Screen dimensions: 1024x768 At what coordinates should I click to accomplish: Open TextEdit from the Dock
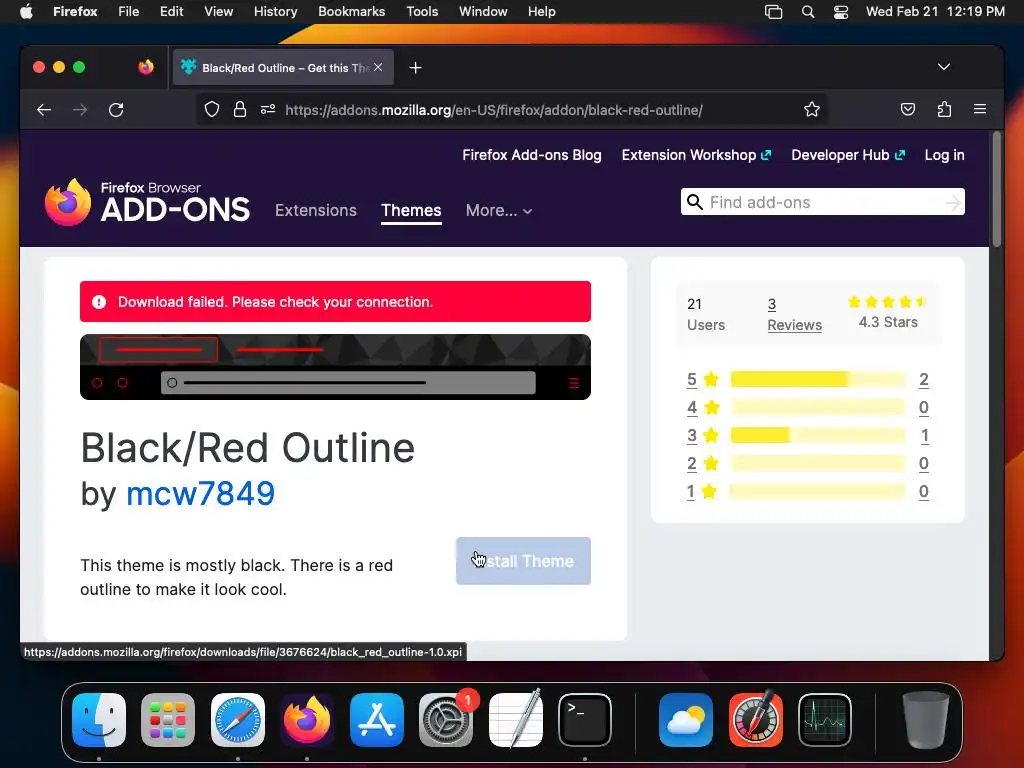(x=516, y=718)
